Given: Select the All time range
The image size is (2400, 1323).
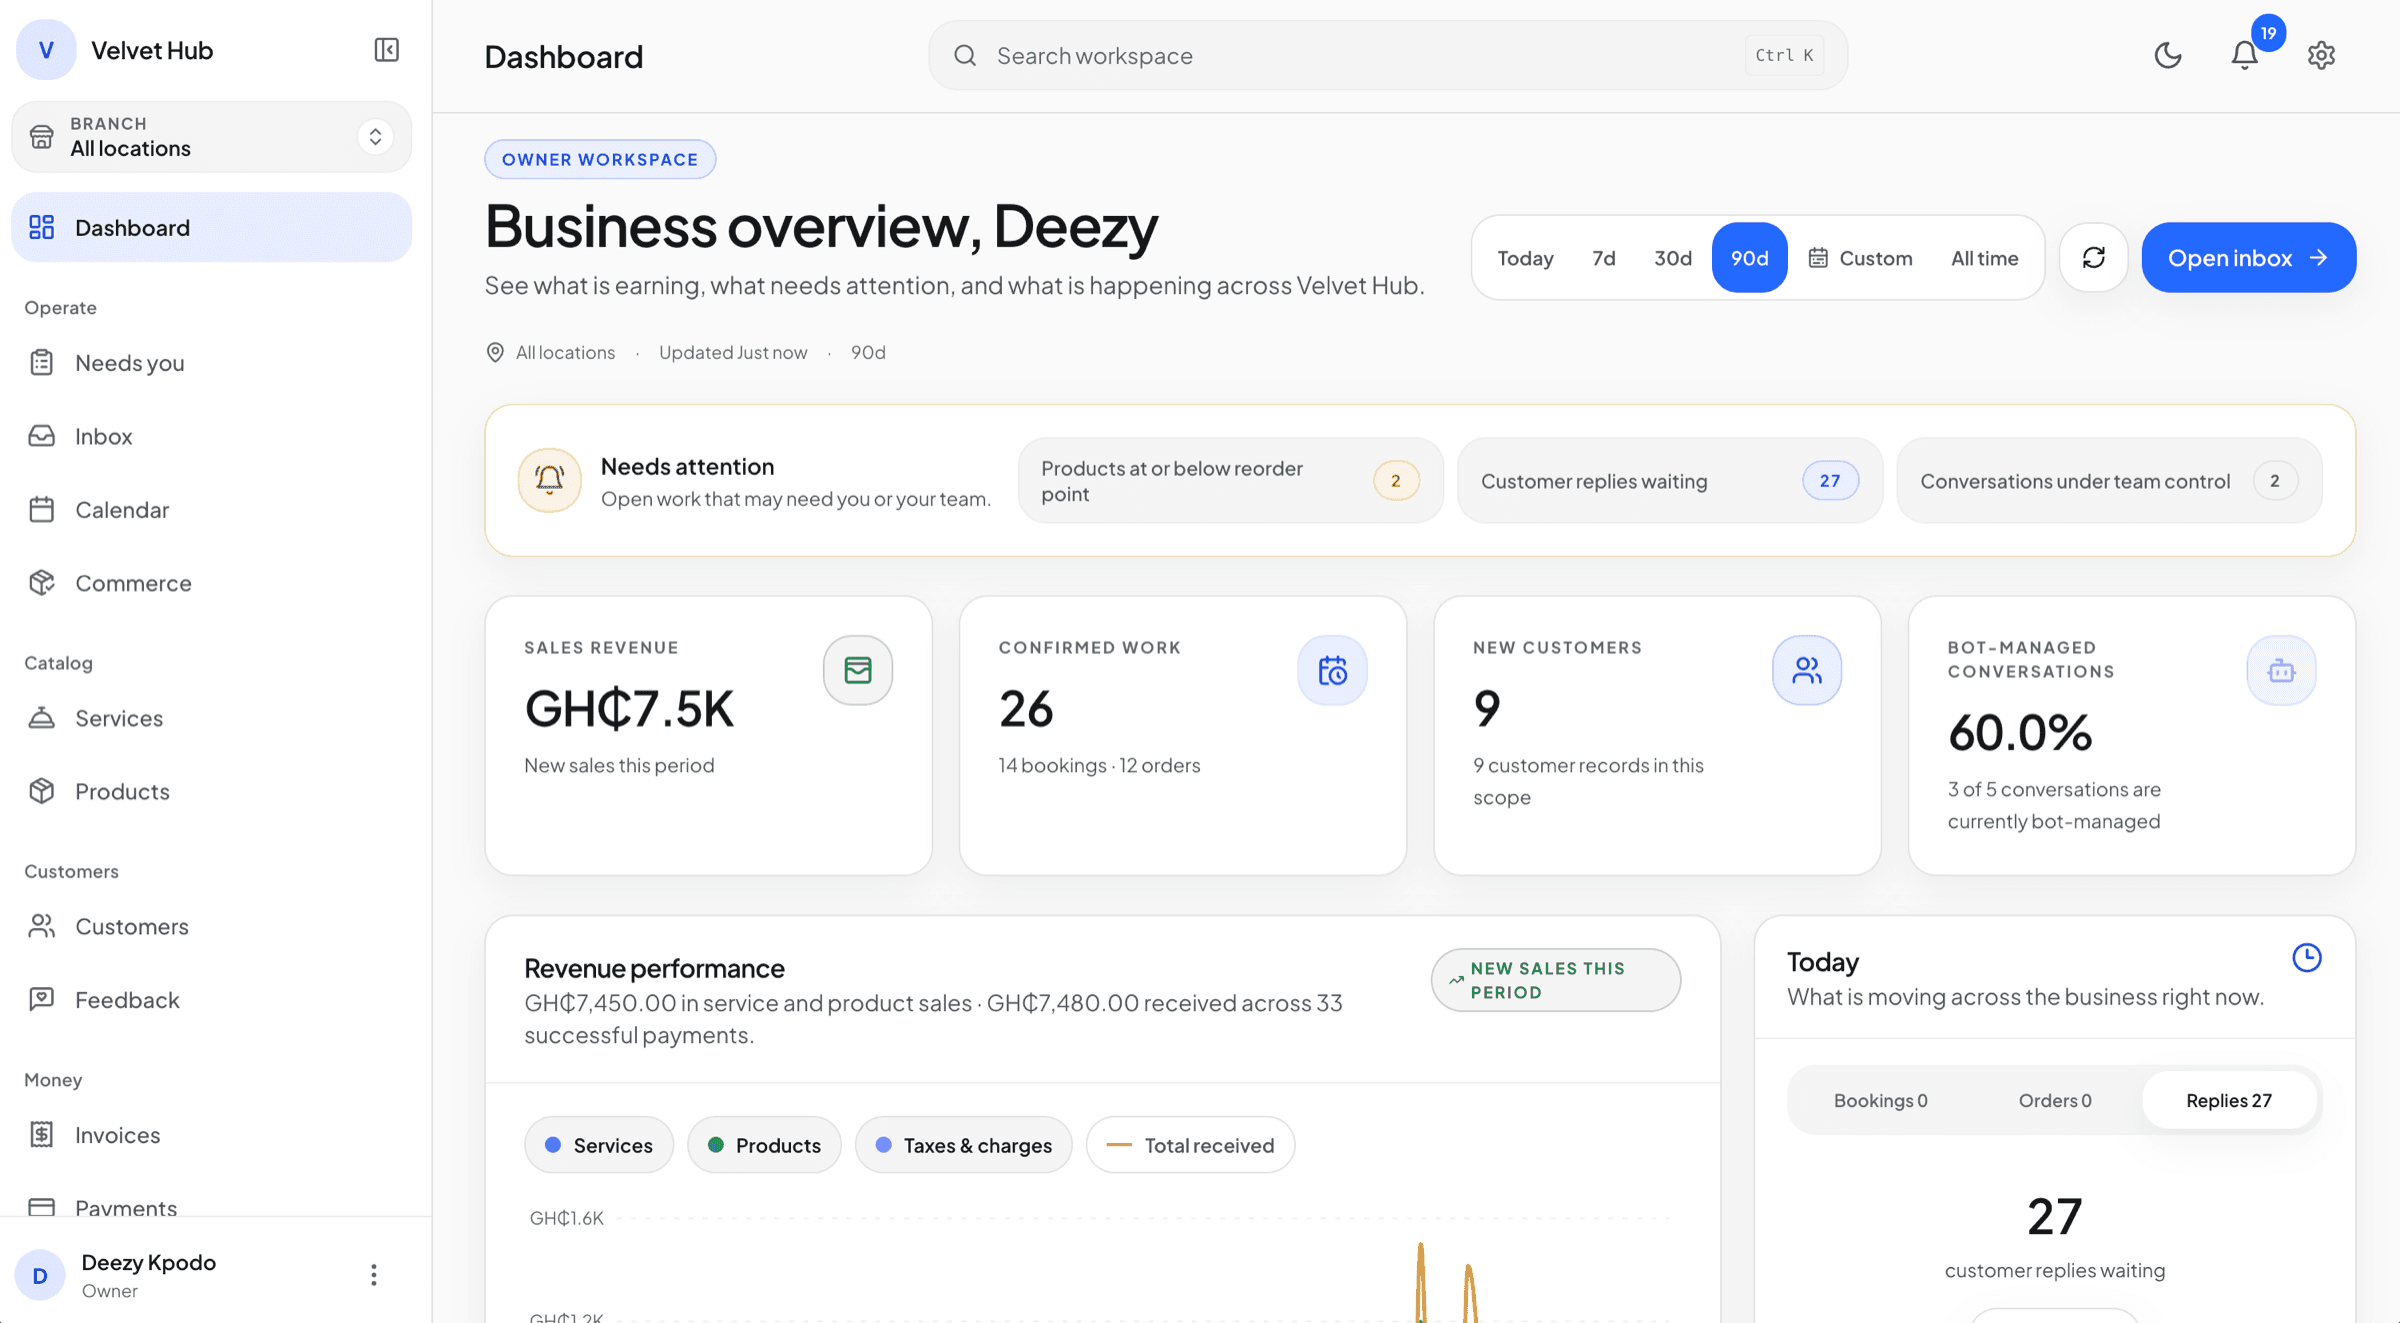Looking at the screenshot, I should (x=1984, y=258).
